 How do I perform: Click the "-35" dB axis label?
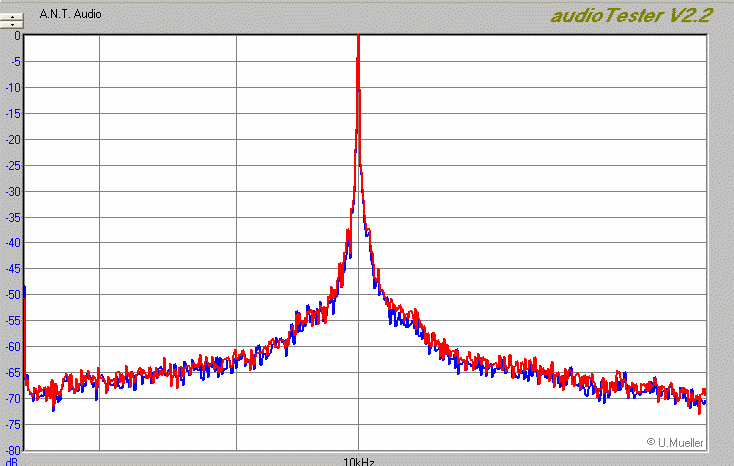click(13, 217)
